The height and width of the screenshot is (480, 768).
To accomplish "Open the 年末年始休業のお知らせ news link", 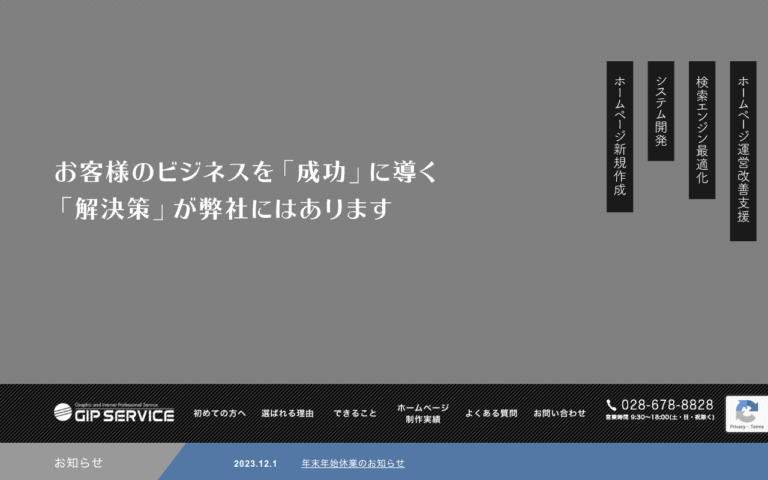I will [x=353, y=463].
